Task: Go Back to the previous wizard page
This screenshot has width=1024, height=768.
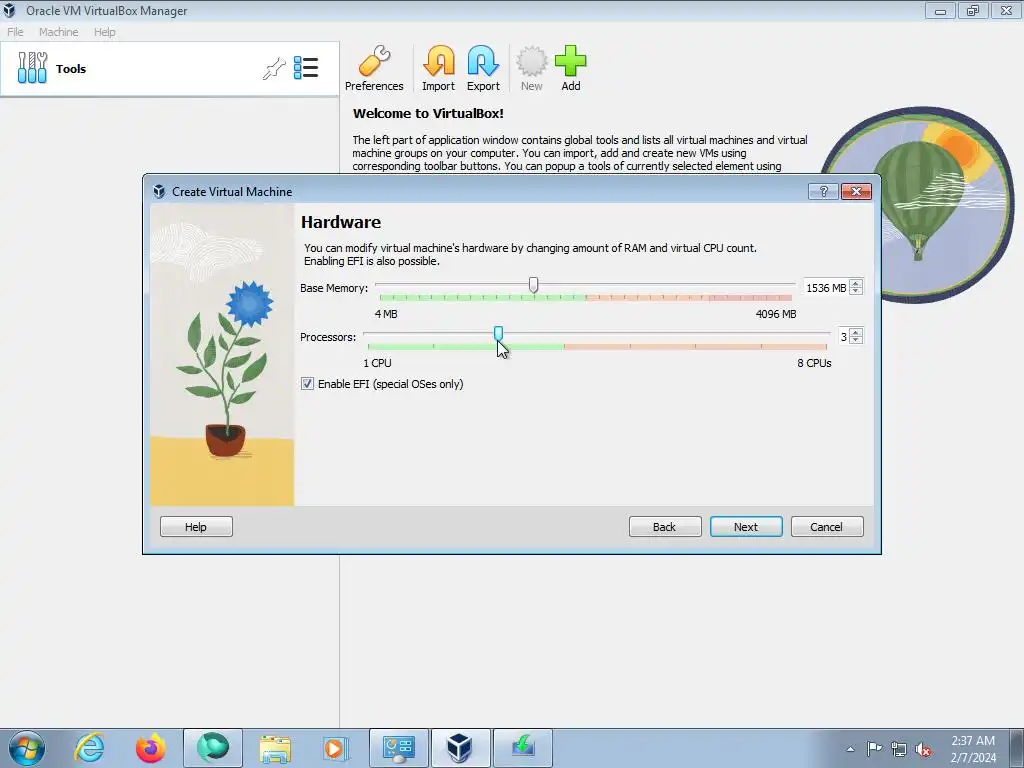Action: tap(665, 527)
